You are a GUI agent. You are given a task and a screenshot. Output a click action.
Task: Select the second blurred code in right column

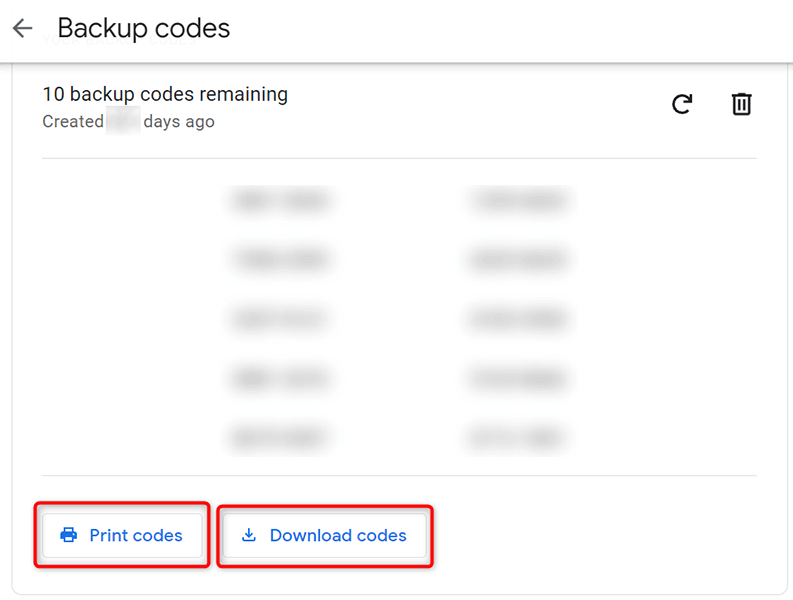518,260
